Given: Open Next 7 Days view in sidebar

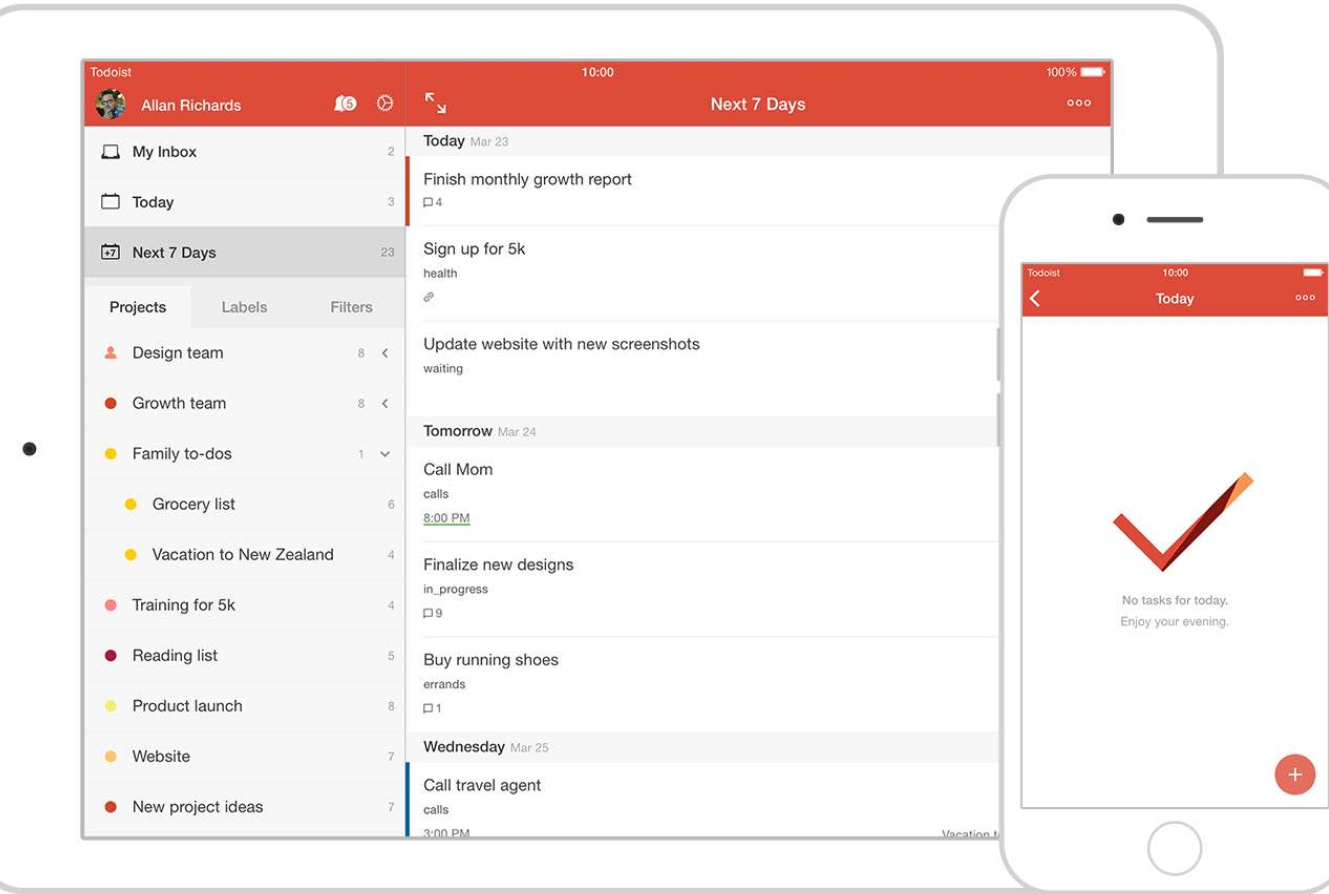Looking at the screenshot, I should [245, 253].
